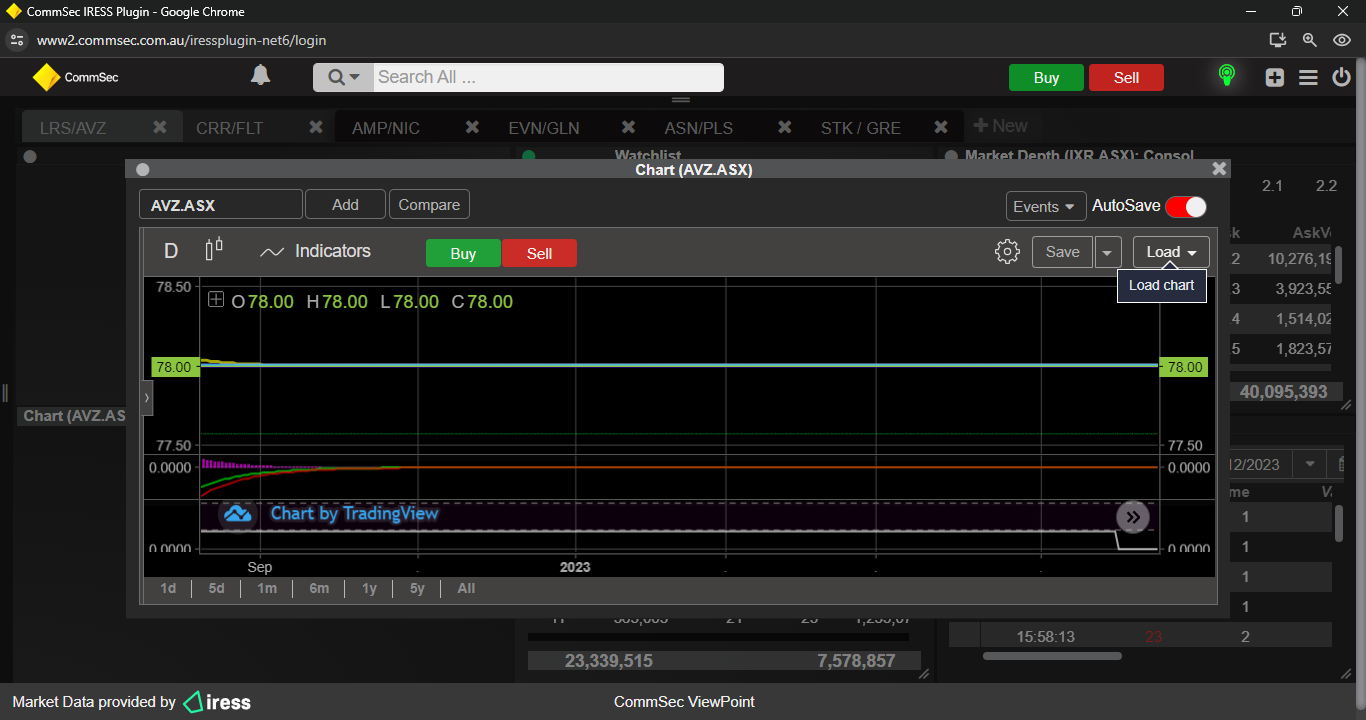The width and height of the screenshot is (1366, 720).
Task: Click the AVZ.ASX symbol input field
Action: coord(221,205)
